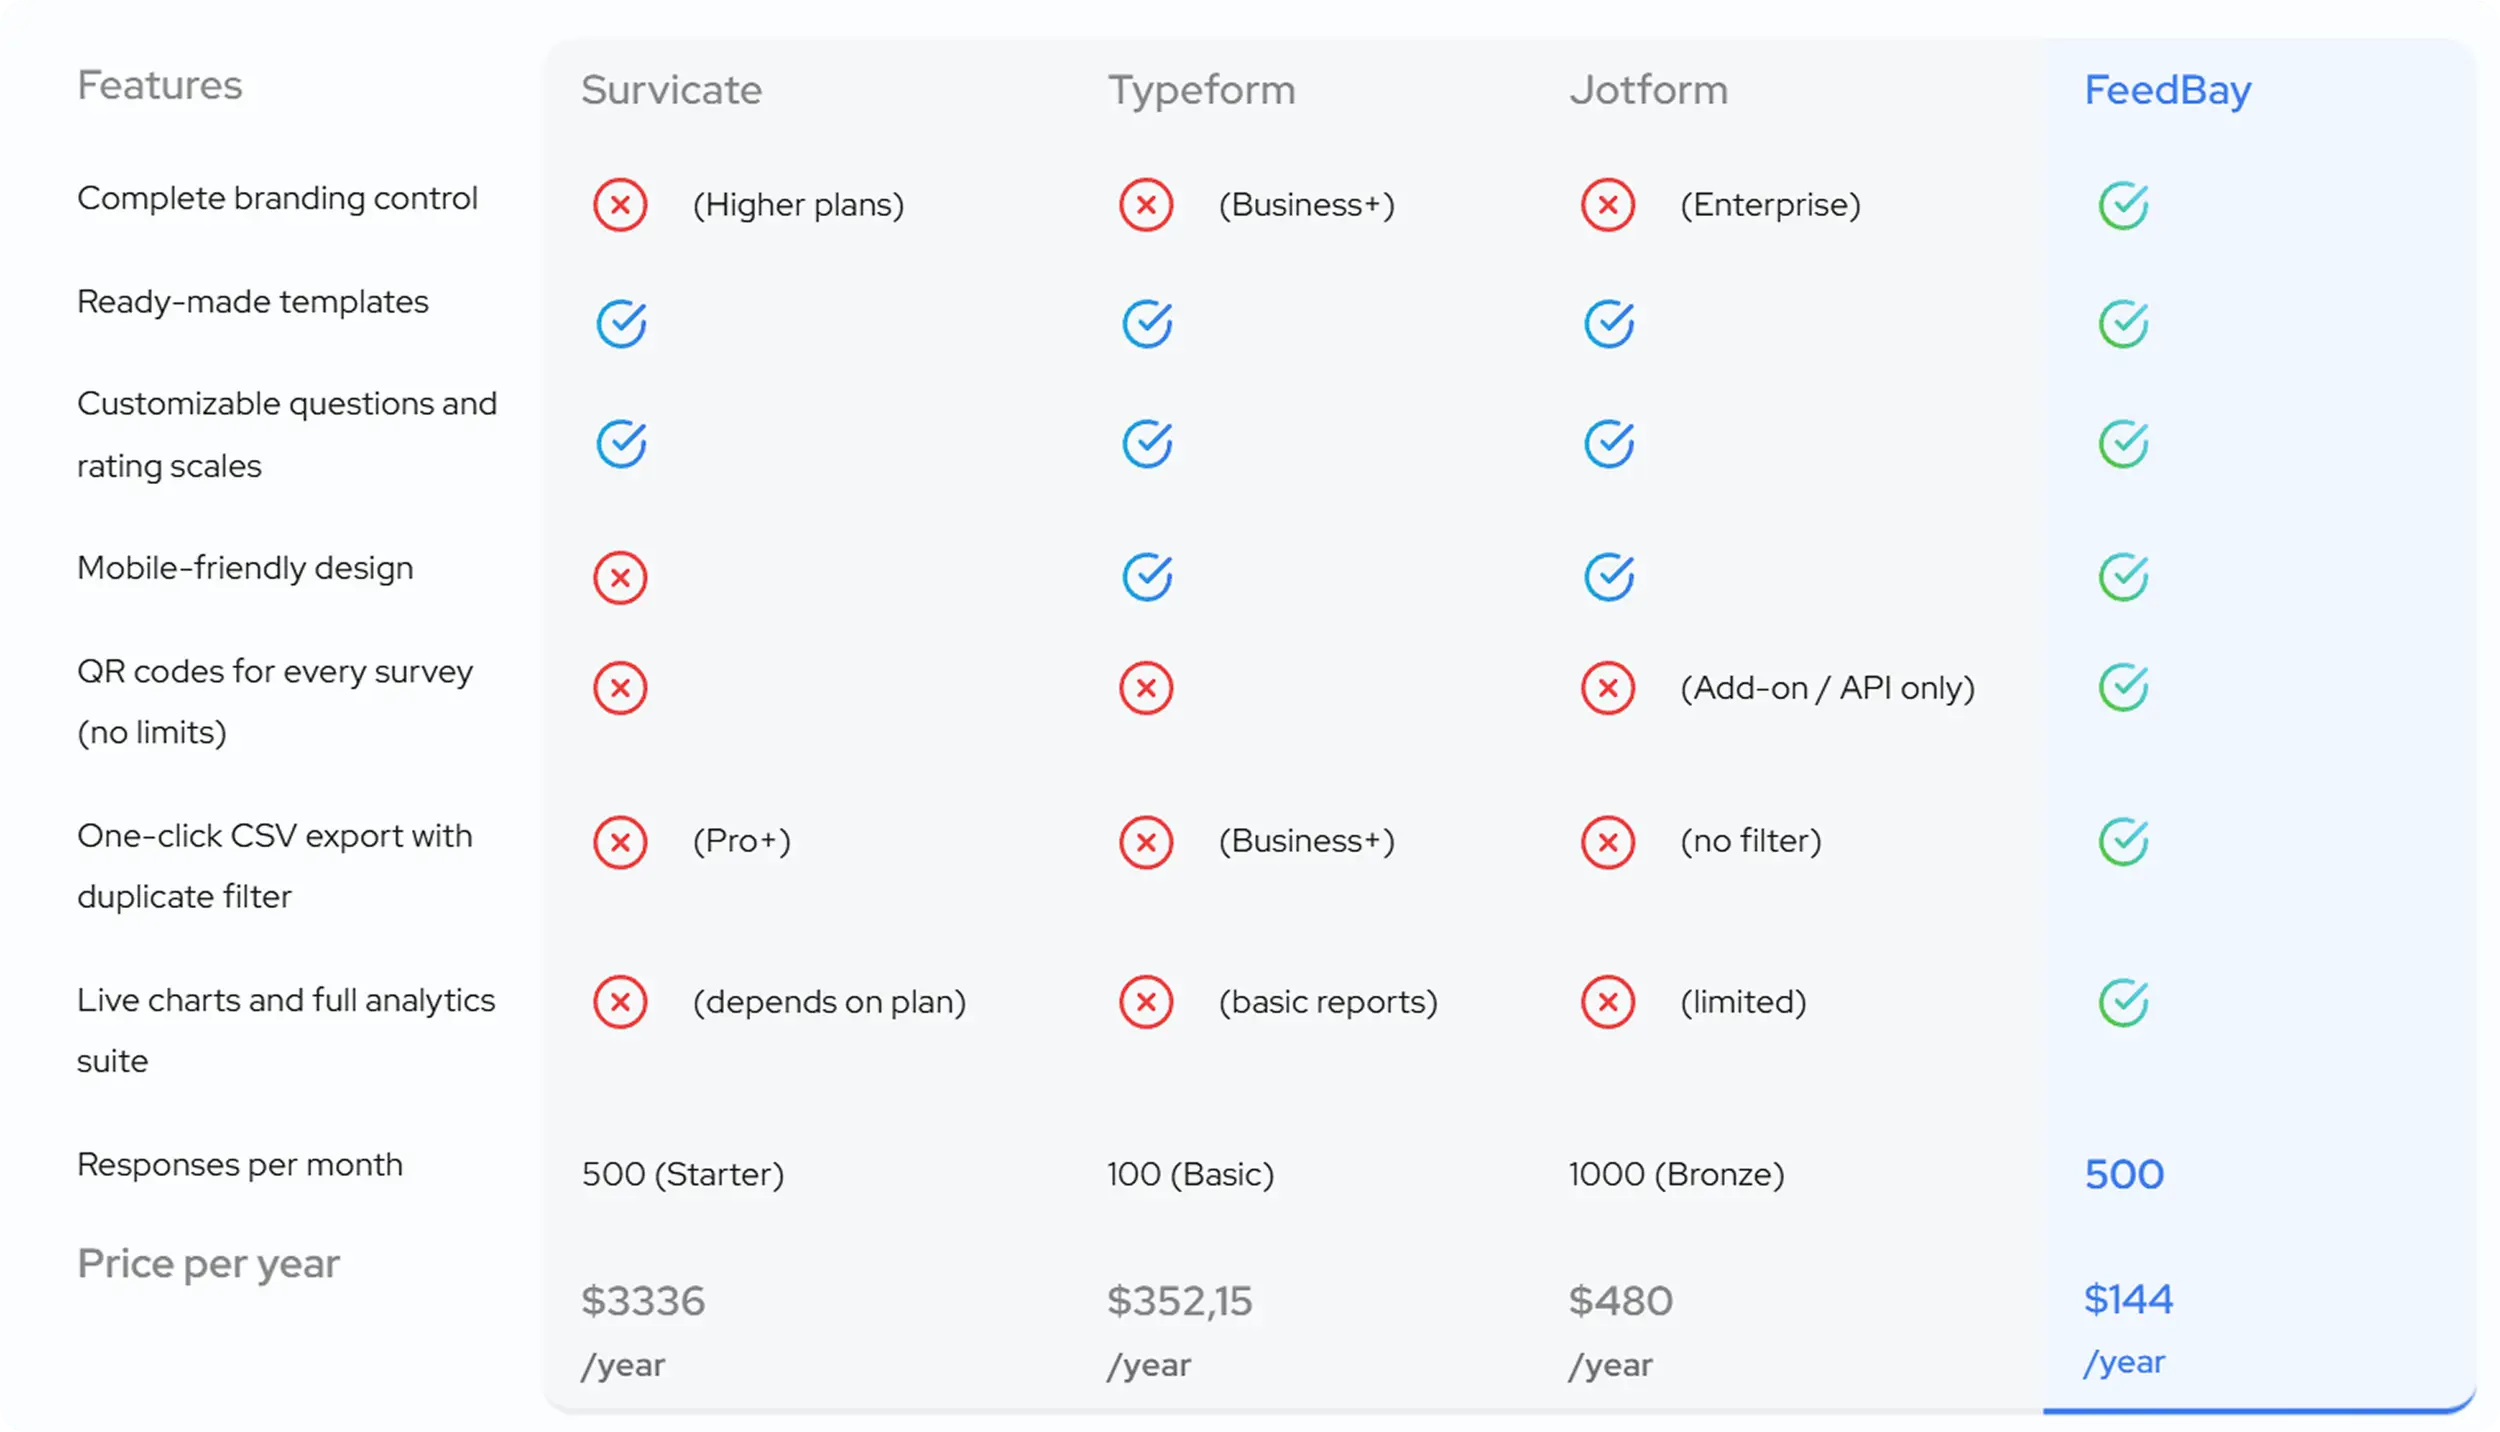Click FeedBay's green checkmark for mobile-friendly design
This screenshot has height=1432, width=2500.
pyautogui.click(x=2123, y=576)
